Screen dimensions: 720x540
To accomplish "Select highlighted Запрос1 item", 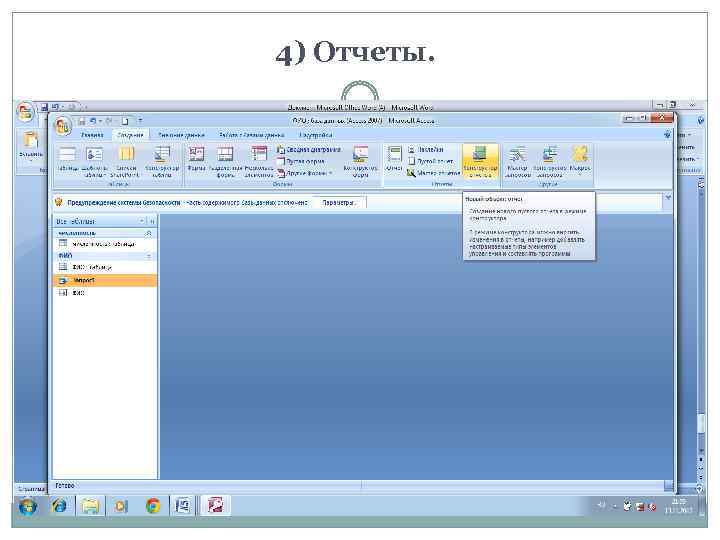I will coord(105,280).
